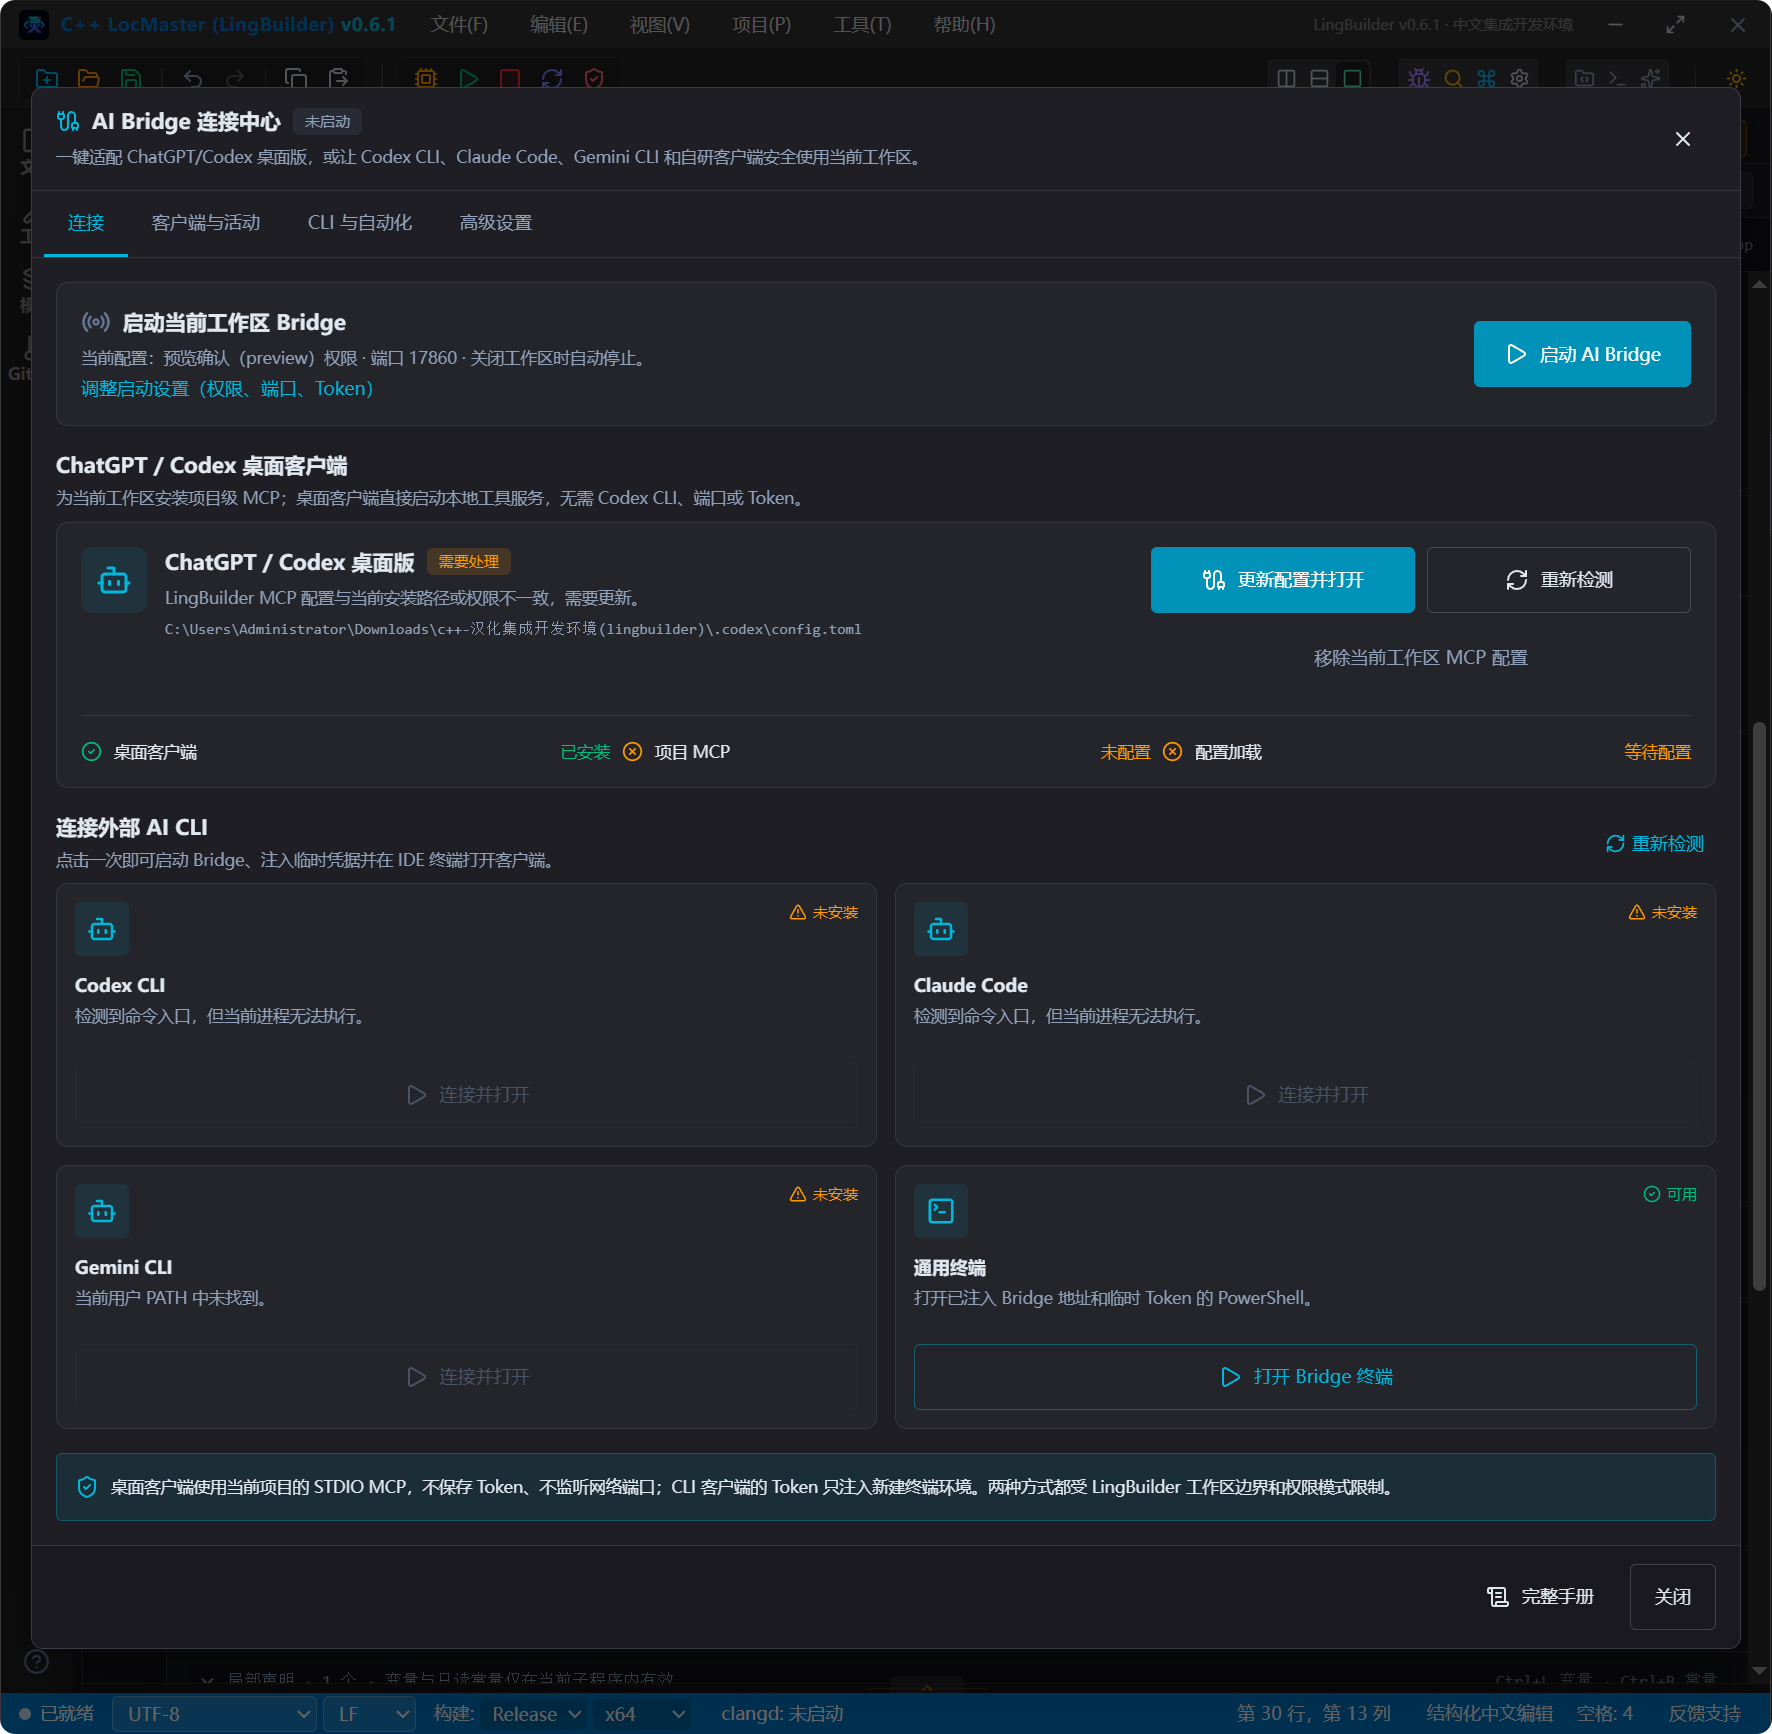Open the Release build configuration dropdown
Screen dimensions: 1772x1734
click(x=535, y=1714)
